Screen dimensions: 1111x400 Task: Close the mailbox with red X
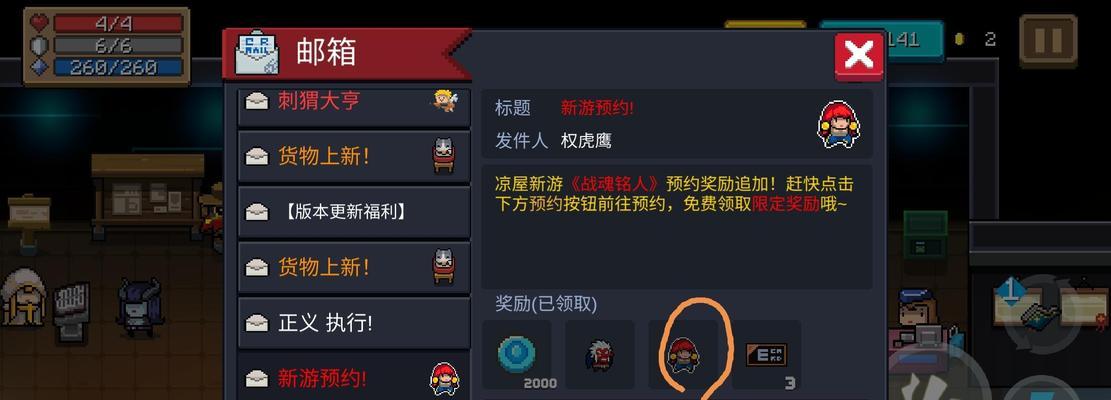858,55
